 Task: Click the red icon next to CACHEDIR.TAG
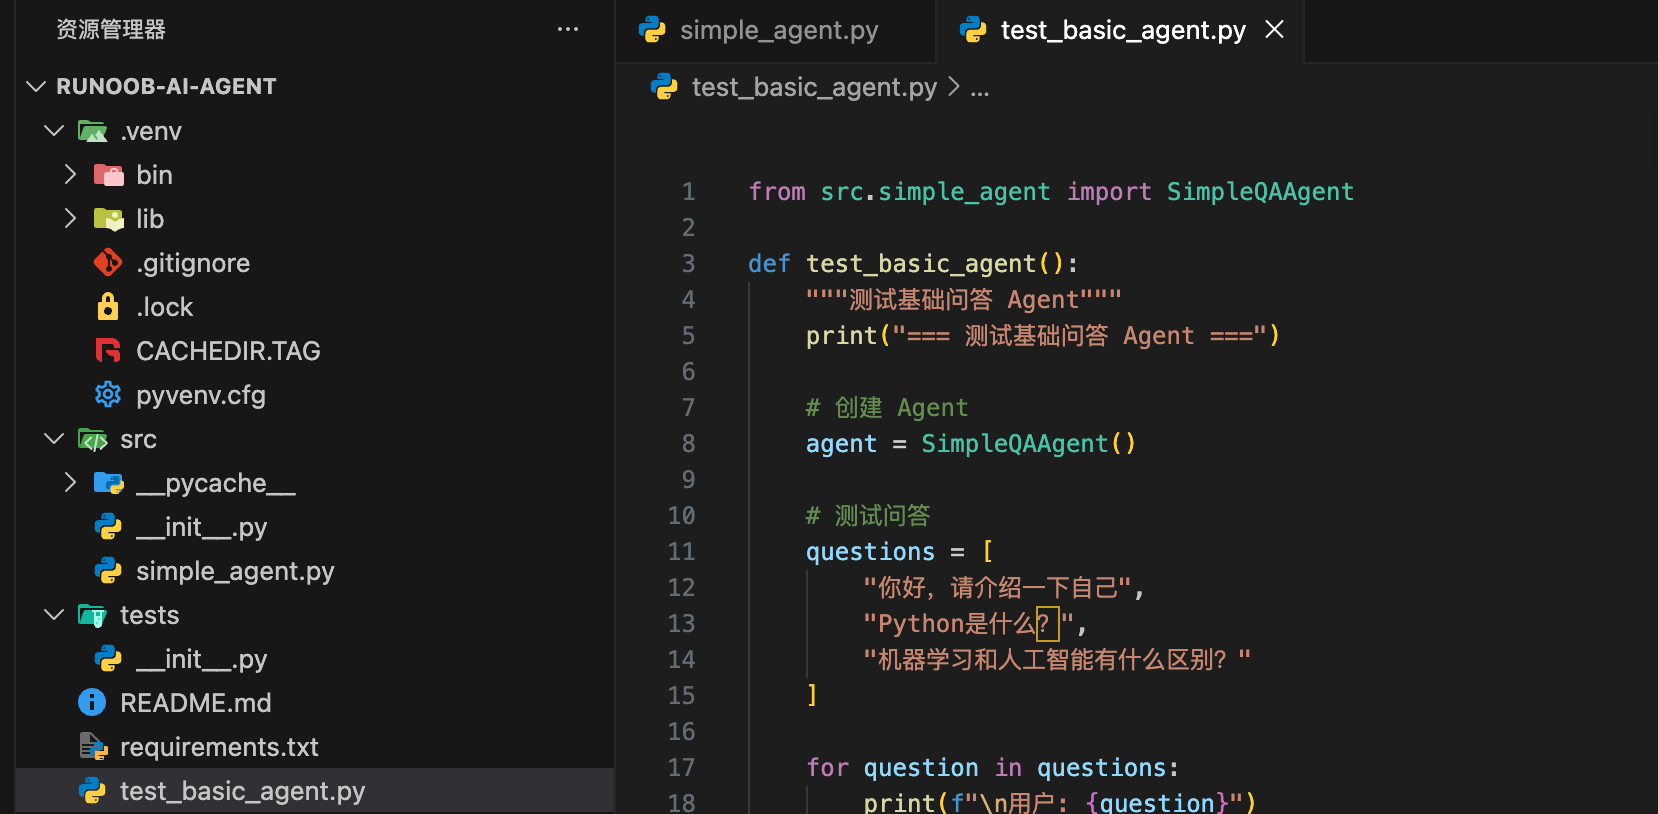108,351
